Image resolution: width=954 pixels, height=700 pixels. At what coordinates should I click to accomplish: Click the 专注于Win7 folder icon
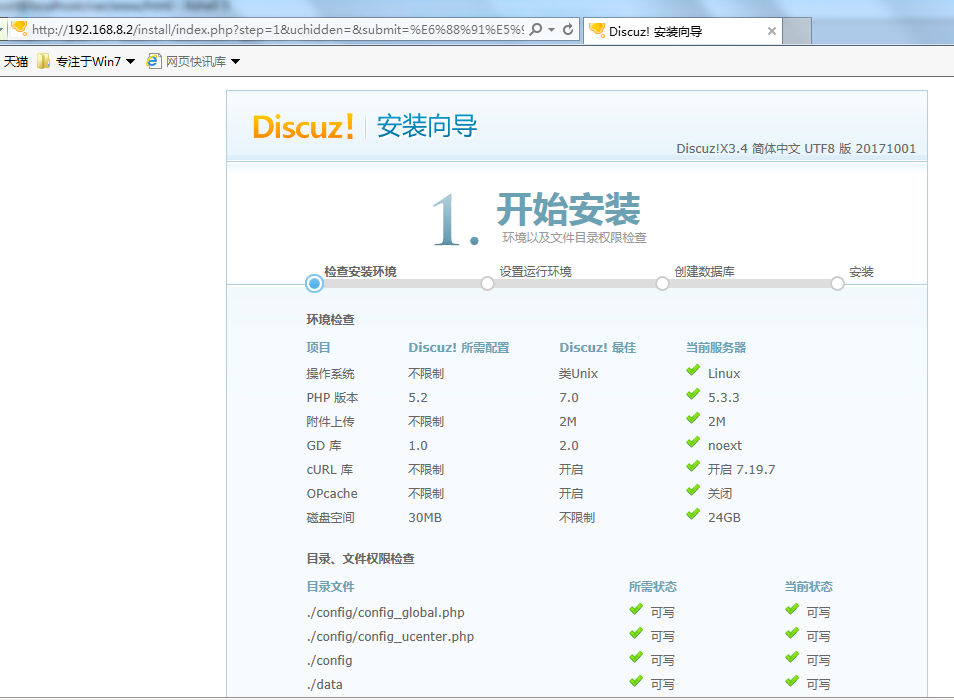[43, 61]
